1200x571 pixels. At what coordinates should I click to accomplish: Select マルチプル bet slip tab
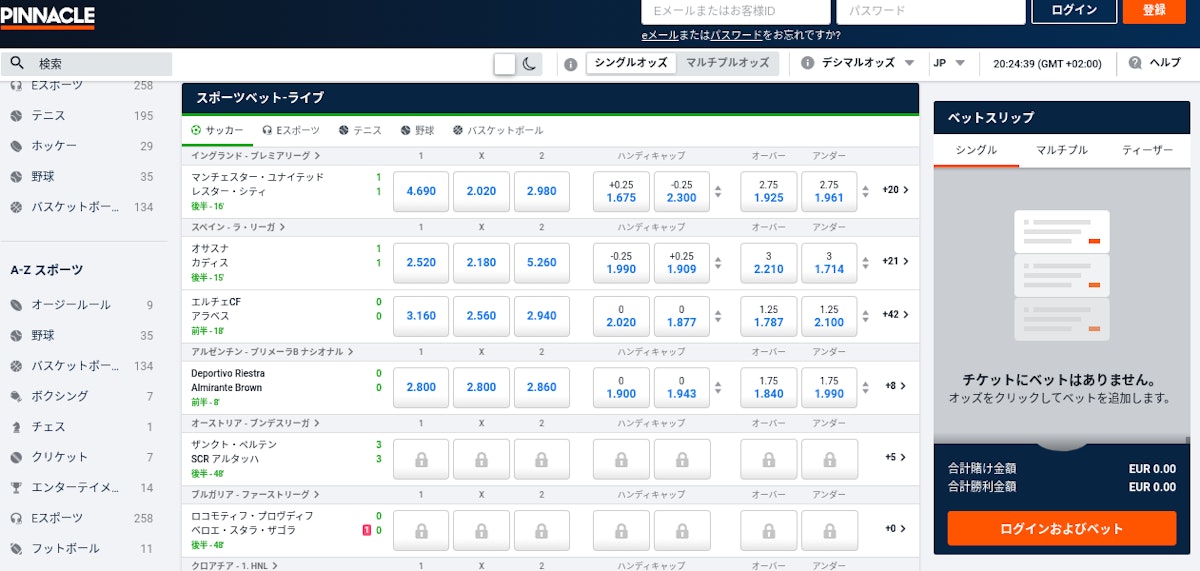[1061, 150]
